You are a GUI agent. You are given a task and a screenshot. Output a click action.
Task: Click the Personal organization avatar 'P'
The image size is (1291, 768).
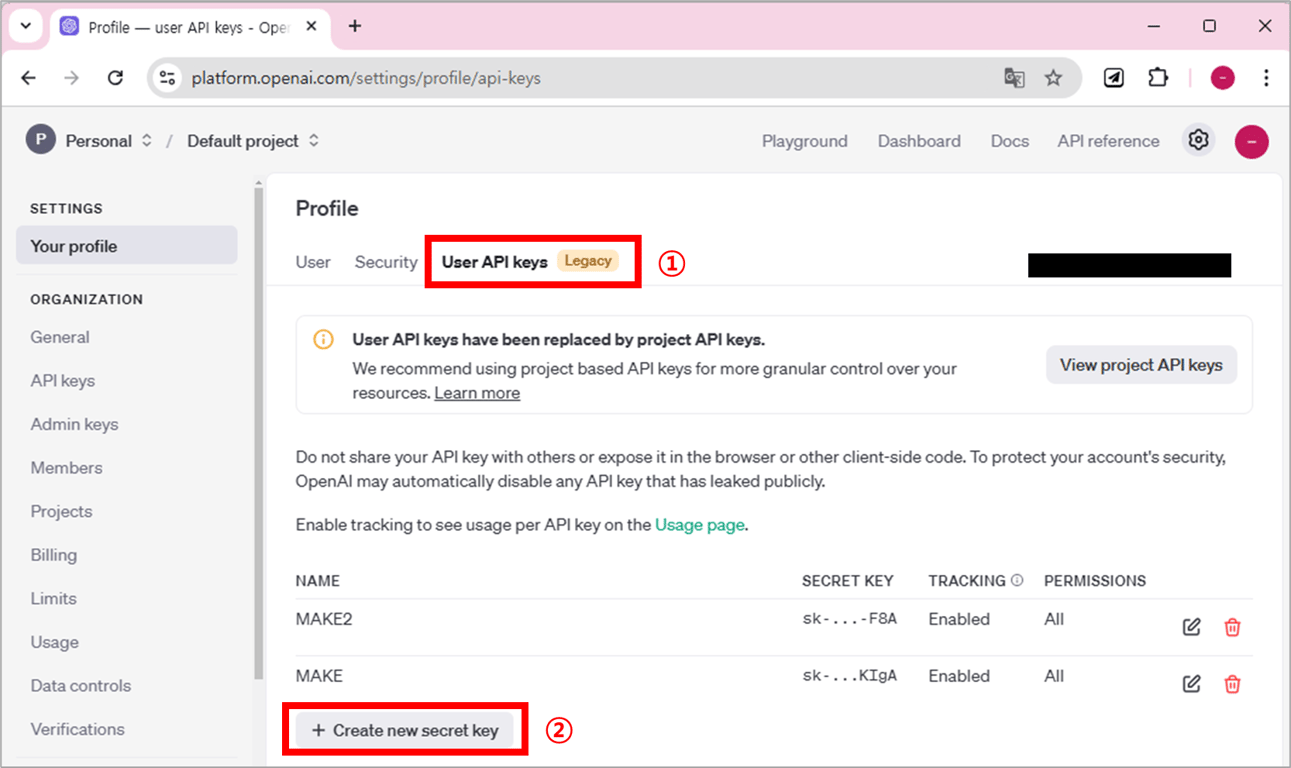tap(40, 141)
